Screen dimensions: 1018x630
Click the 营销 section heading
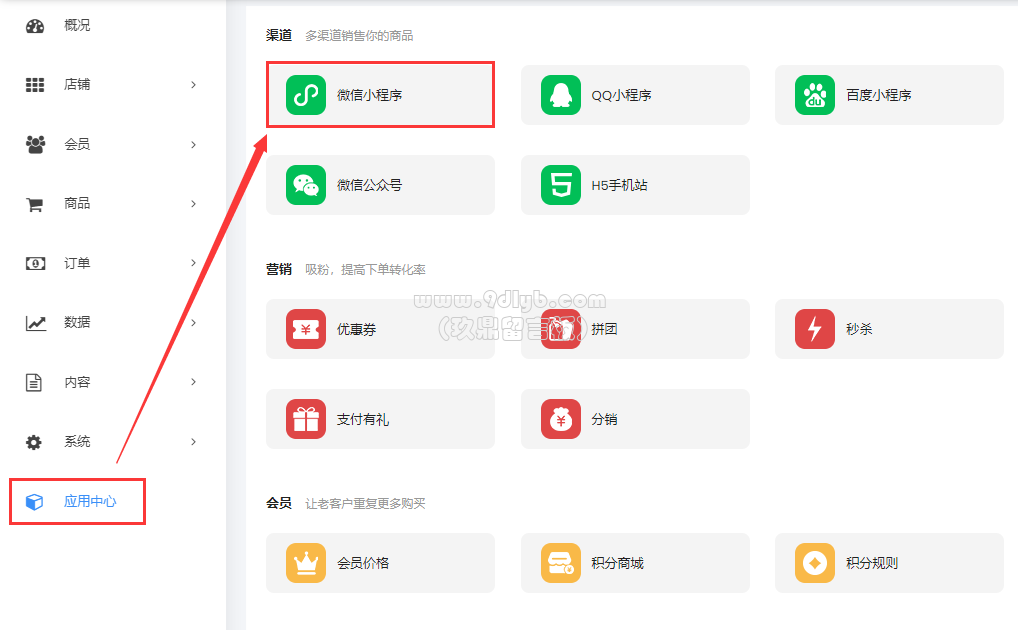[279, 269]
